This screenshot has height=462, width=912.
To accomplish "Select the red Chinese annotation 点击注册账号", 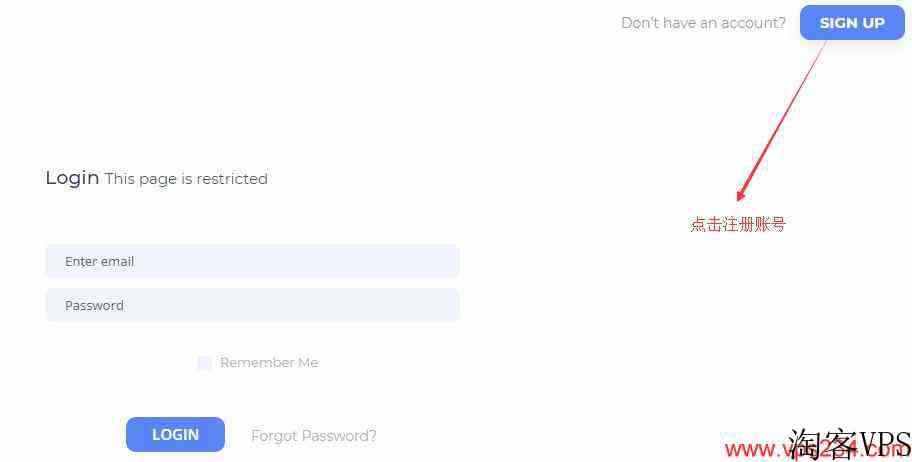I will pos(738,224).
